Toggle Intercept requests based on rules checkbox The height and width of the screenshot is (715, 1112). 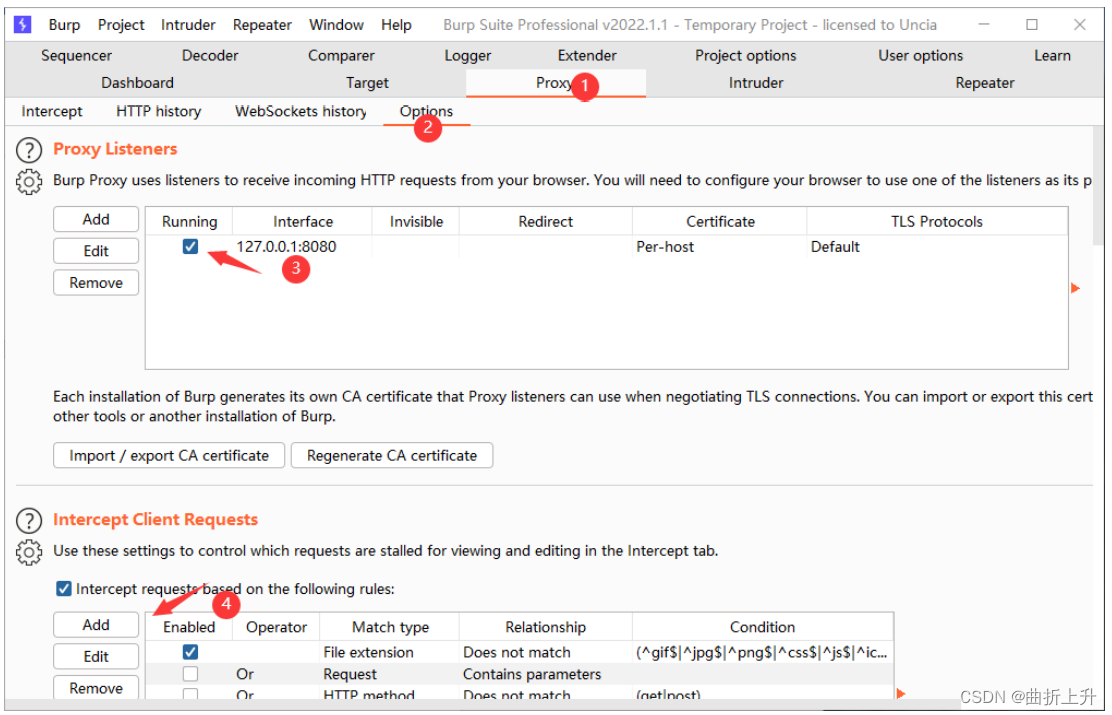(64, 589)
